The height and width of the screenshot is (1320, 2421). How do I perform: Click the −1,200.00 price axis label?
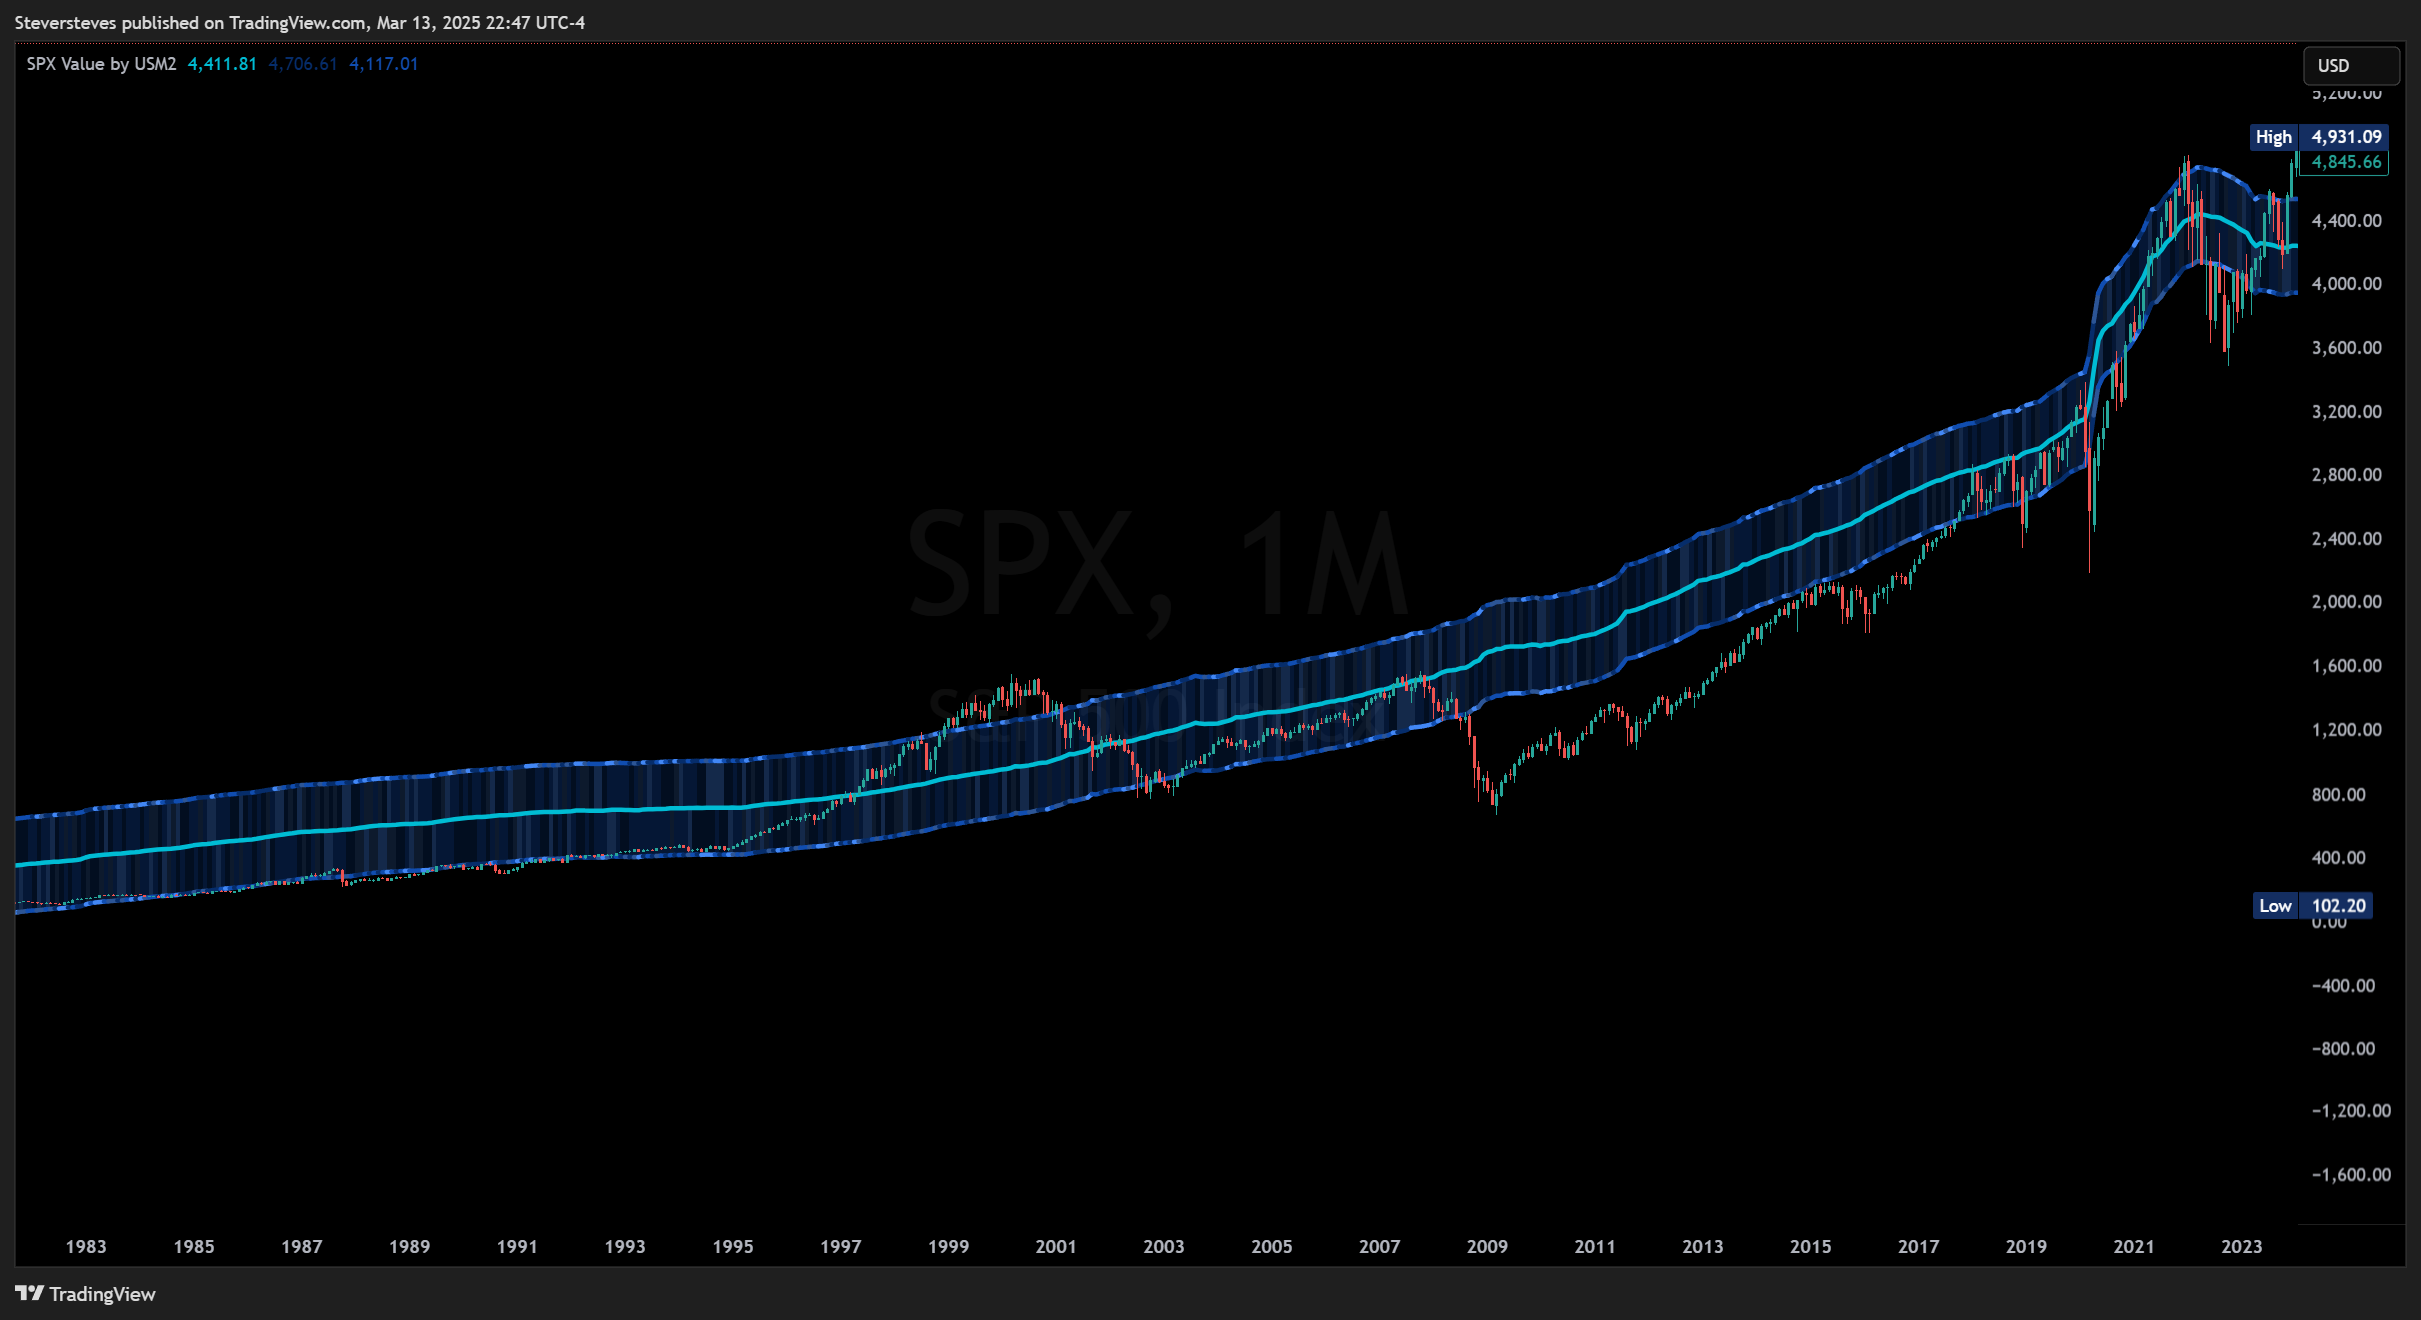tap(2351, 1111)
